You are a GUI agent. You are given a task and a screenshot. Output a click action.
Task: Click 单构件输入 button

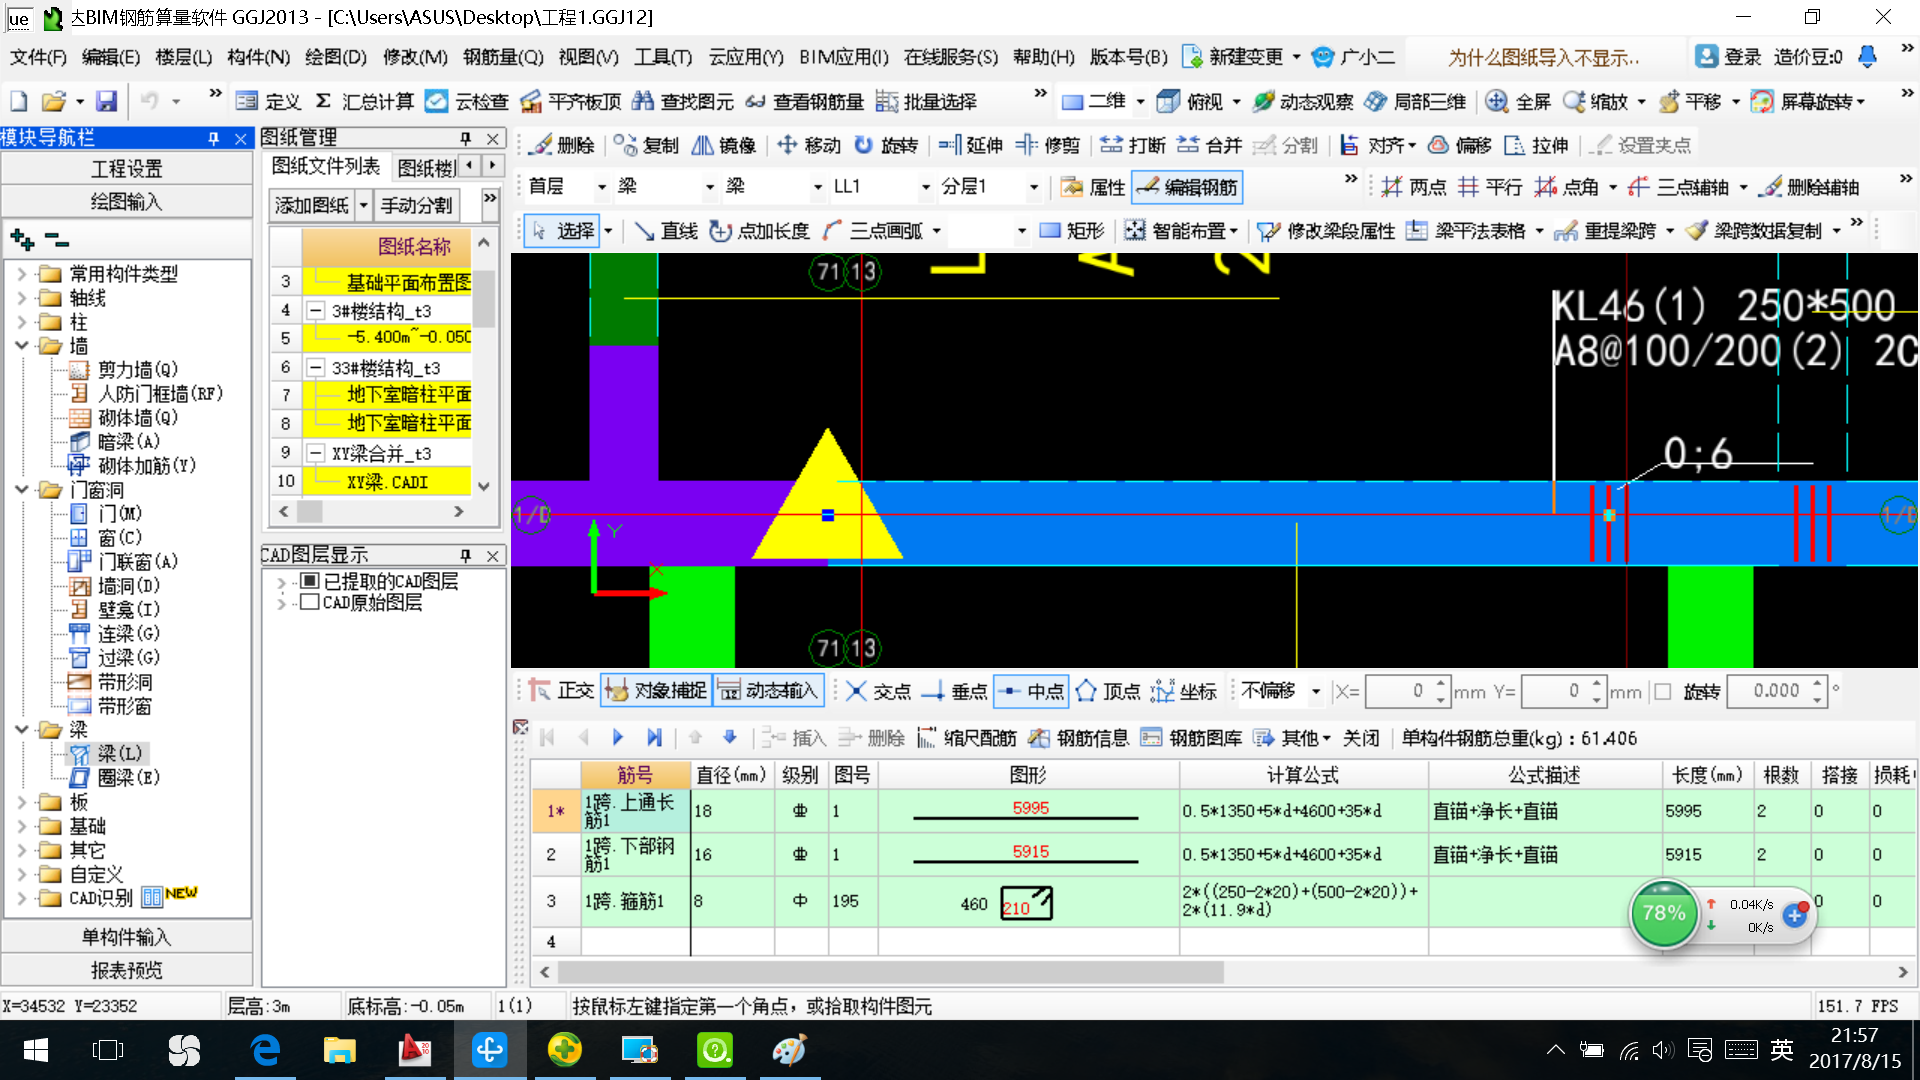pyautogui.click(x=126, y=937)
